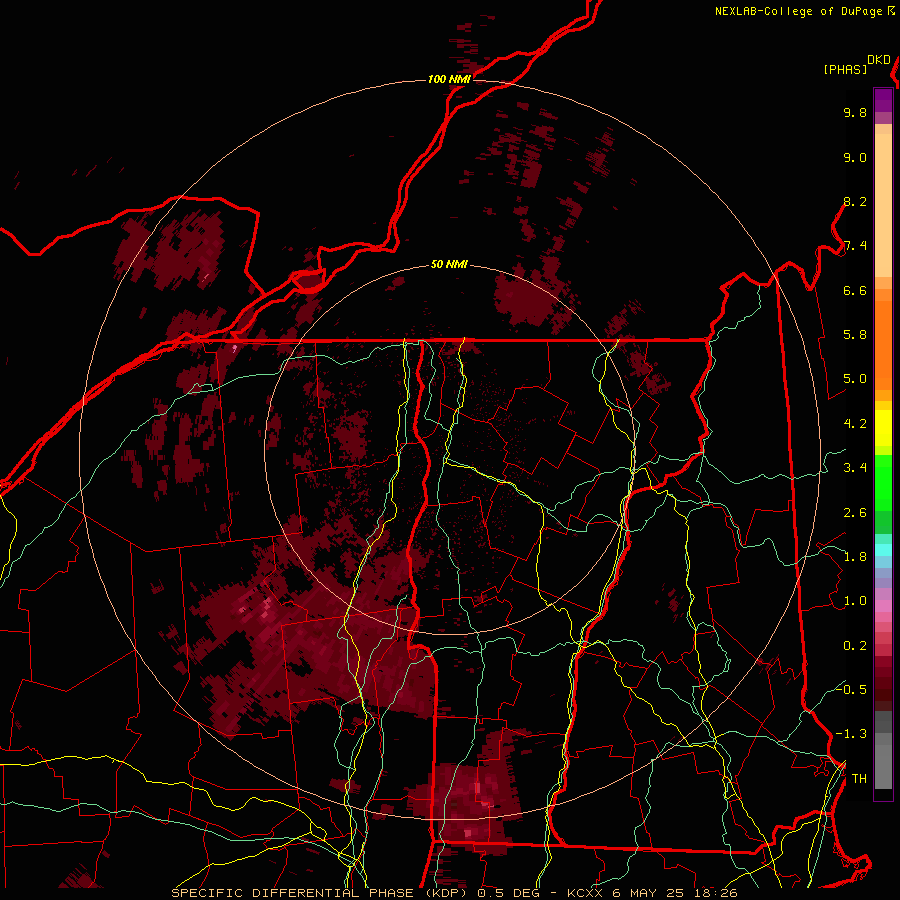Click the 3.4 value on the scale

coord(855,468)
